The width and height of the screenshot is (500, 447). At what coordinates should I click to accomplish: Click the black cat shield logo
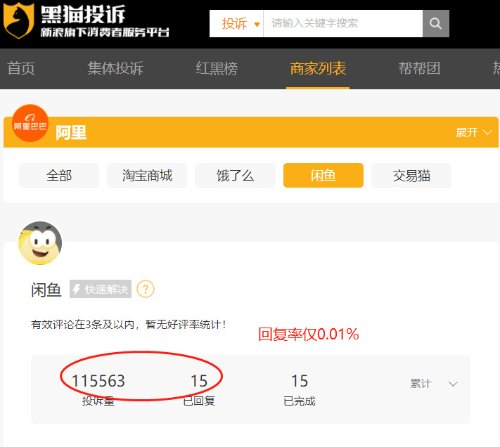click(18, 21)
